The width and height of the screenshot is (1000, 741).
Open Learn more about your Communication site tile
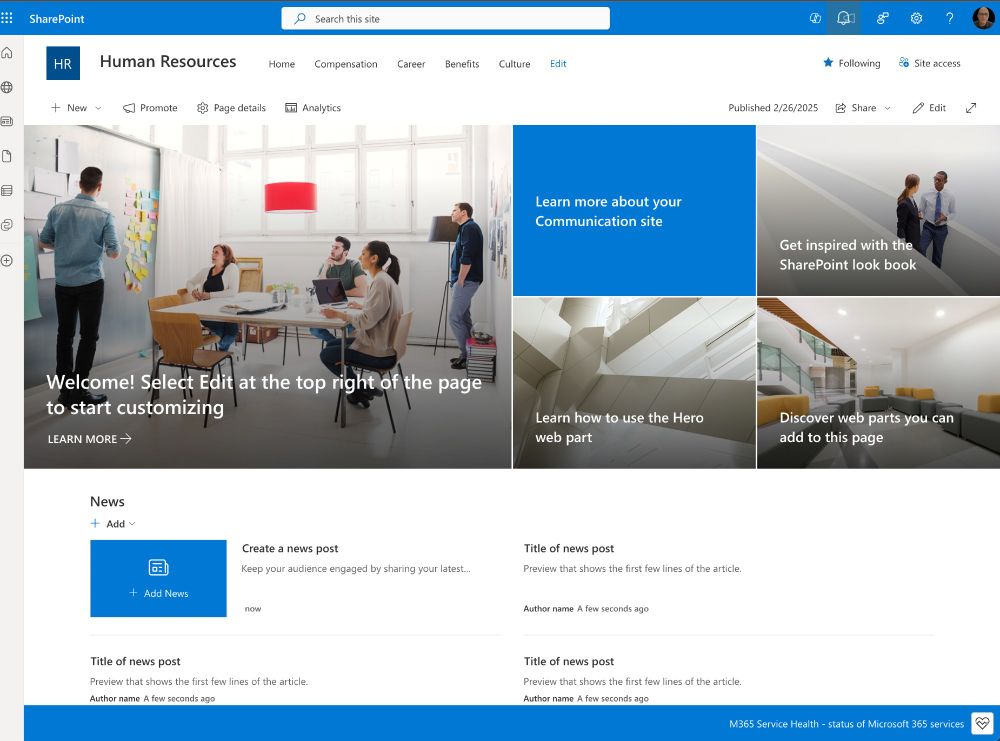(635, 210)
